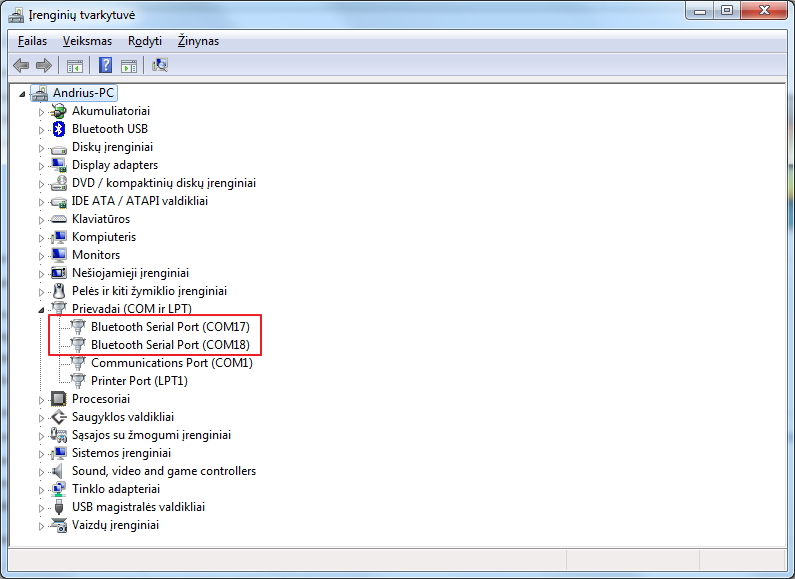Click the Communications Port (COM1) icon
The image size is (795, 579).
[x=78, y=363]
